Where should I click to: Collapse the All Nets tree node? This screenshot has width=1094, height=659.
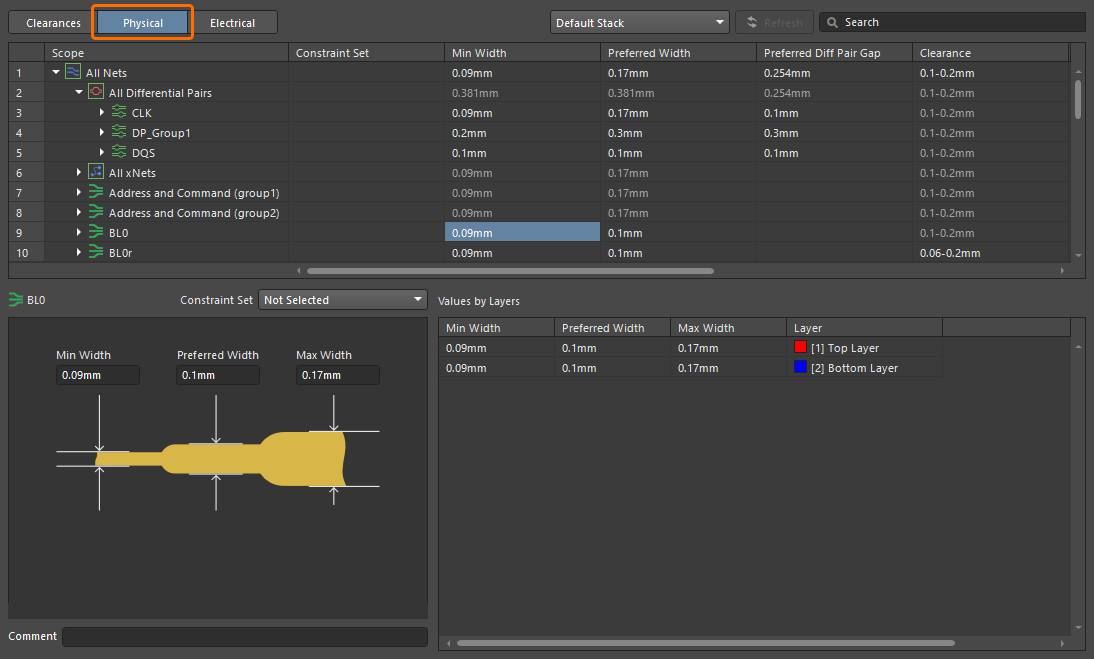[56, 73]
